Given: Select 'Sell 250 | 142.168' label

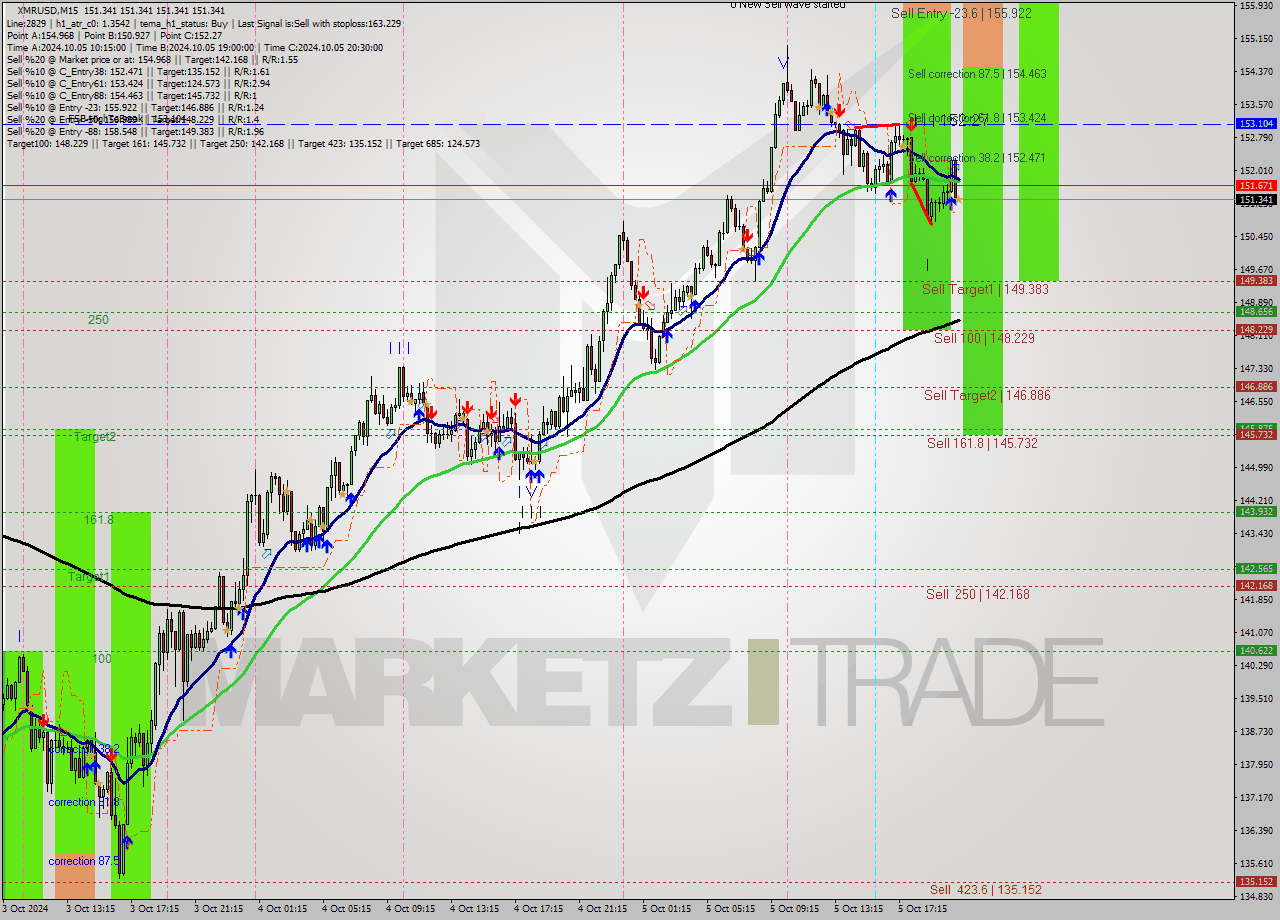Looking at the screenshot, I should pos(977,594).
